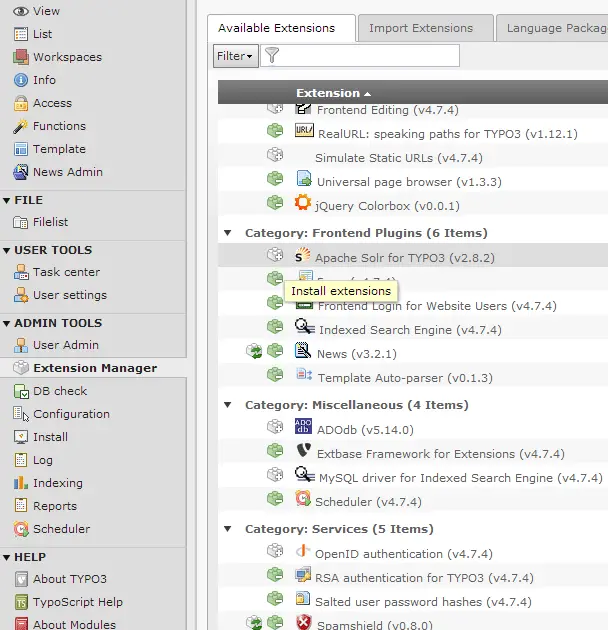This screenshot has height=630, width=608.
Task: Click the Salted user password hashes row
Action: 413,601
